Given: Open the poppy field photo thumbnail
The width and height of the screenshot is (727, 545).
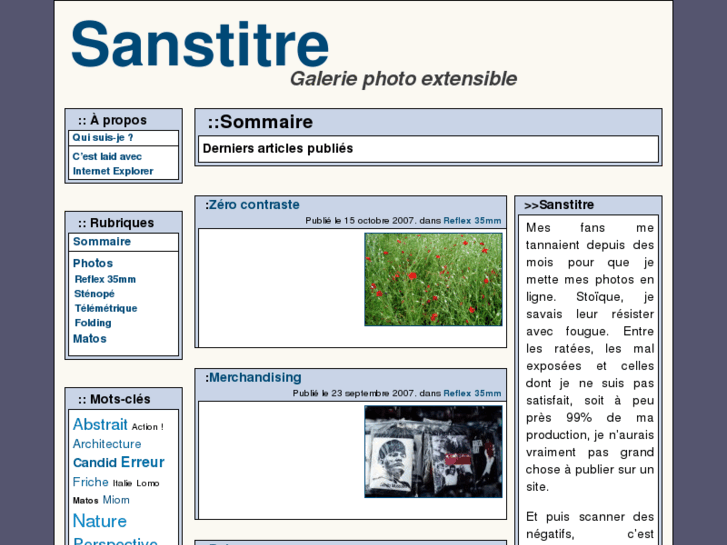Looking at the screenshot, I should (x=433, y=280).
